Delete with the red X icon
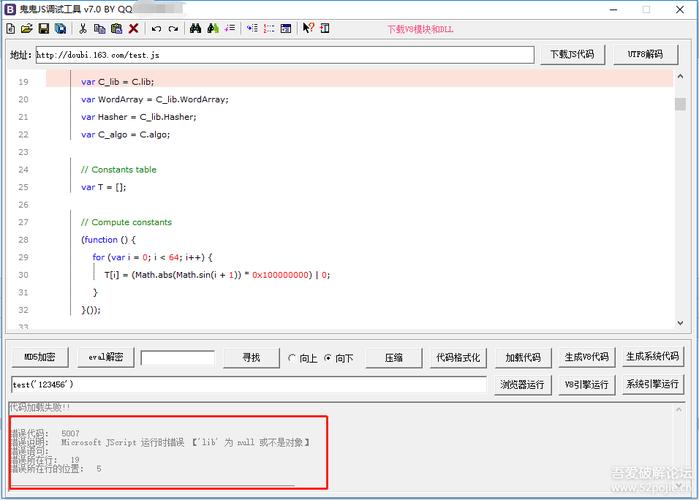The width and height of the screenshot is (699, 500). [133, 29]
